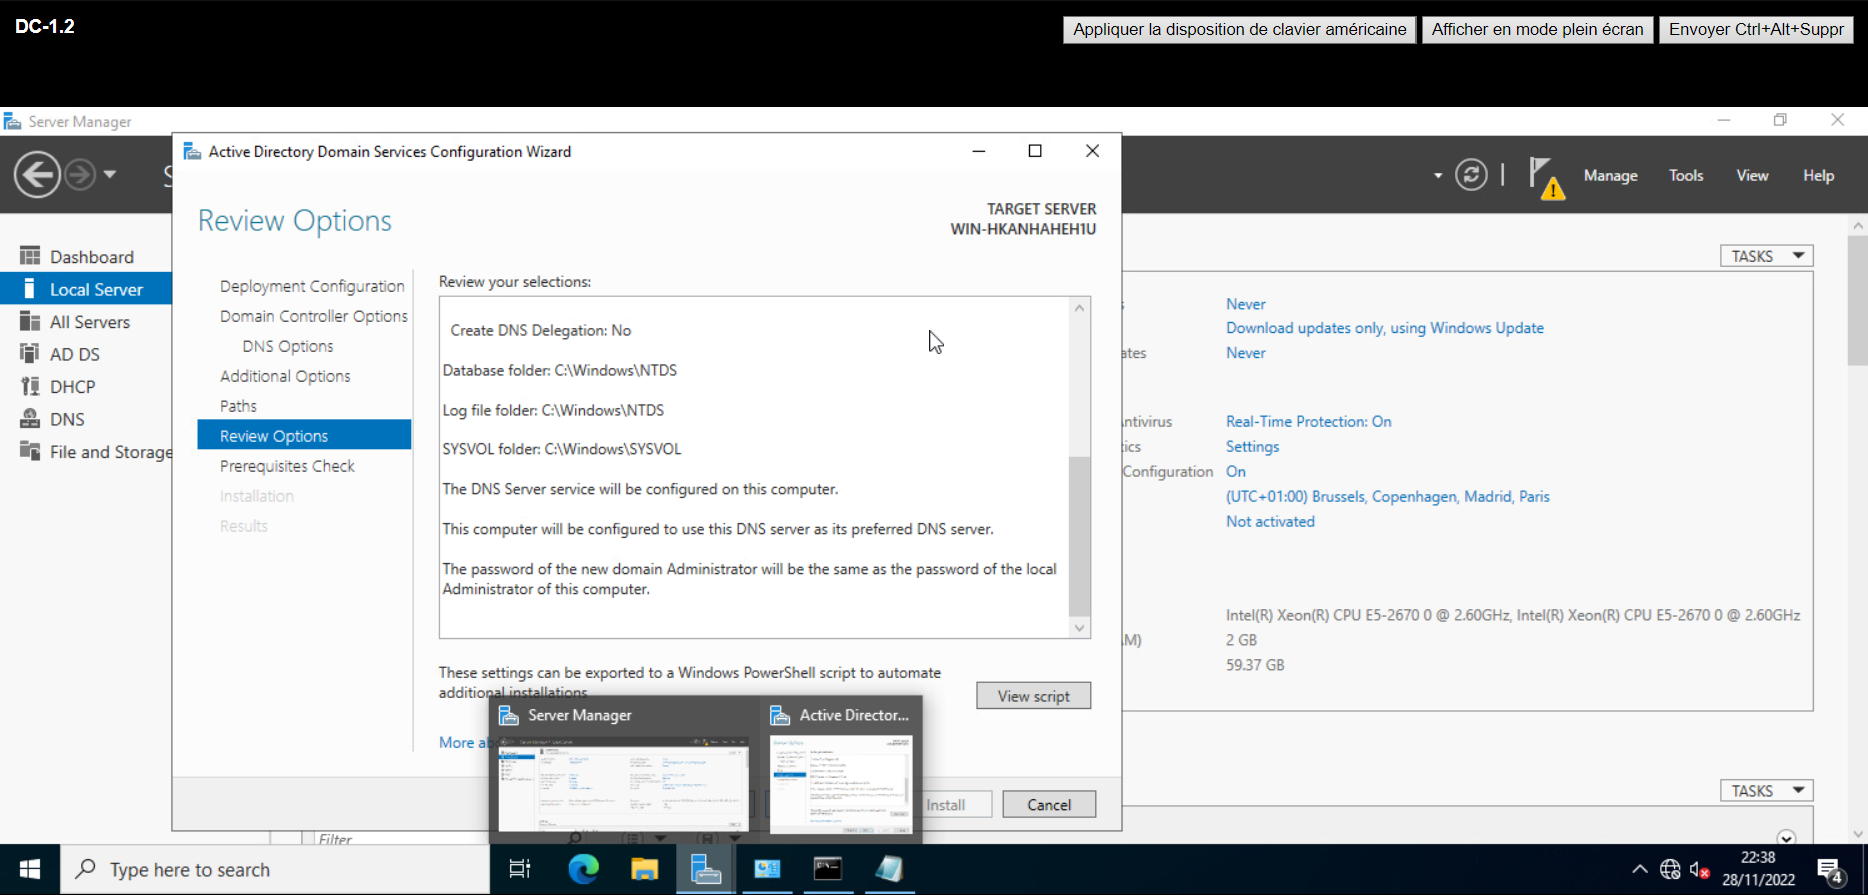Screen dimensions: 1868x895
Task: Click the Server Manager taskbar icon
Action: (706, 869)
